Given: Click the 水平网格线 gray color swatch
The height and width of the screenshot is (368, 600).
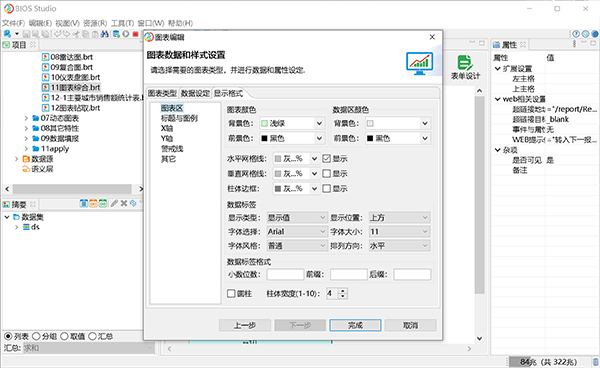Looking at the screenshot, I should click(278, 159).
